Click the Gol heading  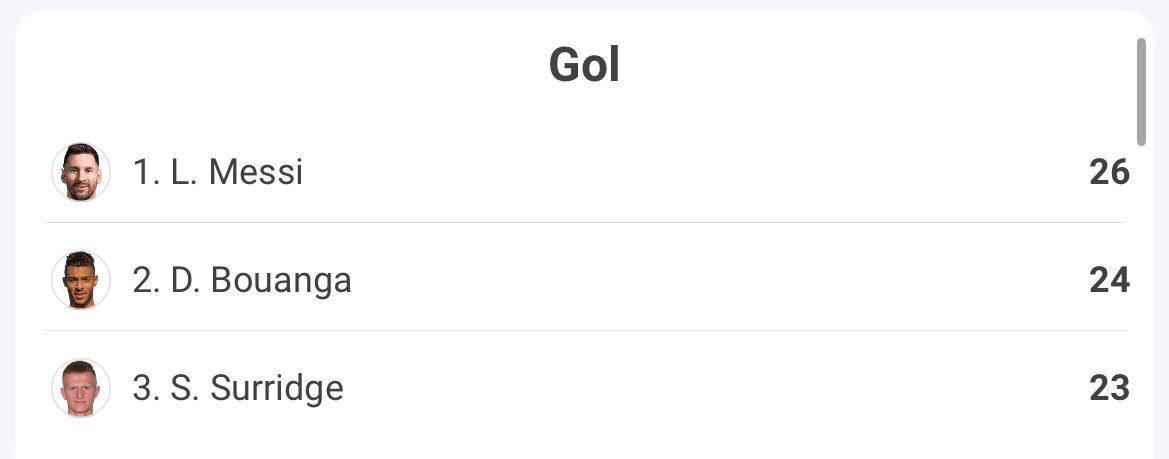(x=584, y=65)
